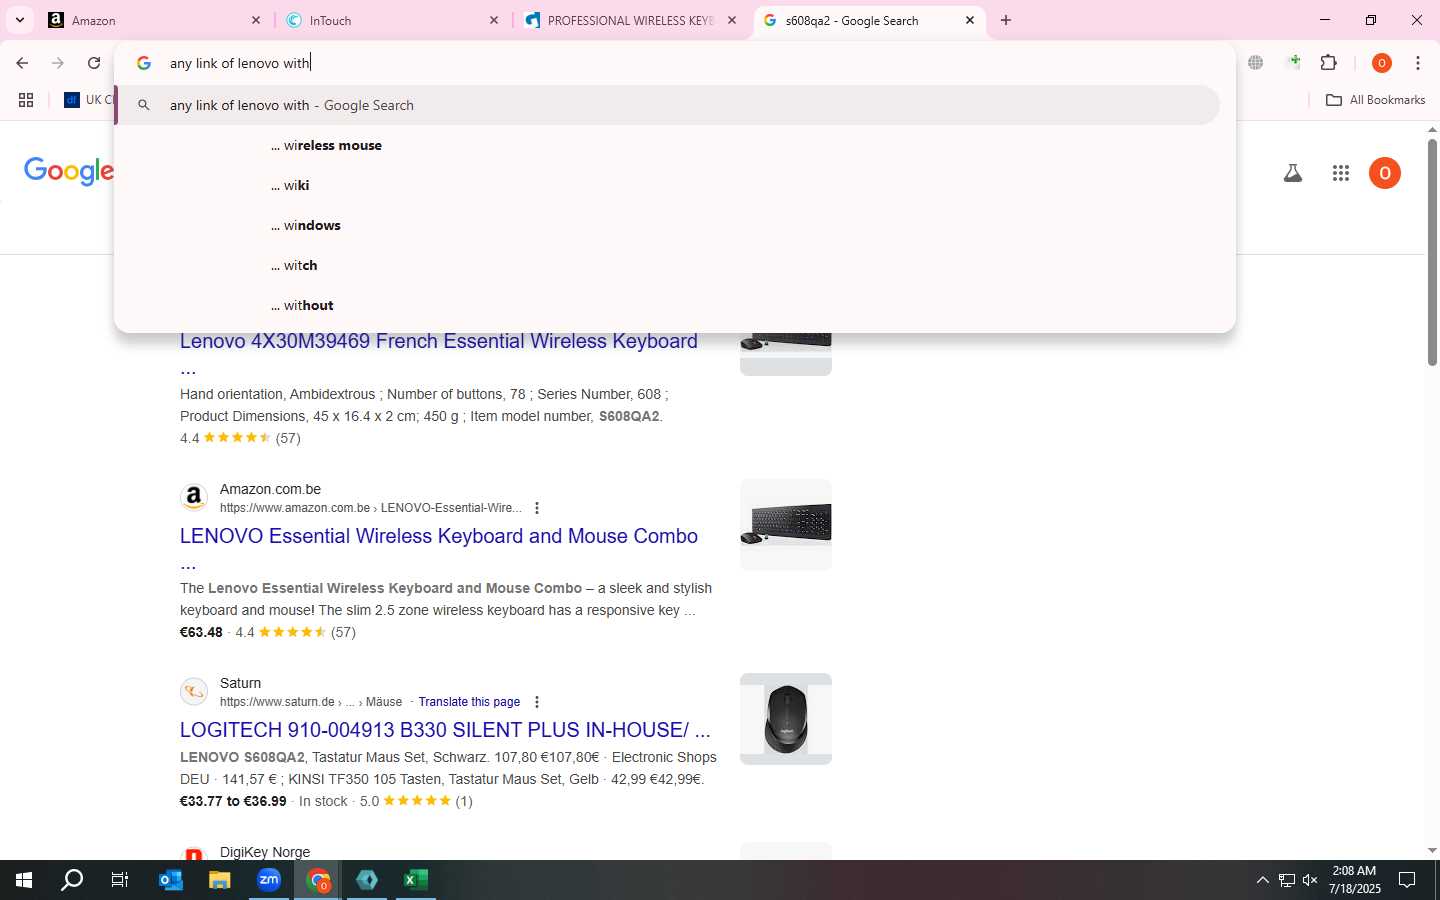
Task: Switch to the PROFESSIONAL WIRELESS KEYB tab
Action: point(630,20)
